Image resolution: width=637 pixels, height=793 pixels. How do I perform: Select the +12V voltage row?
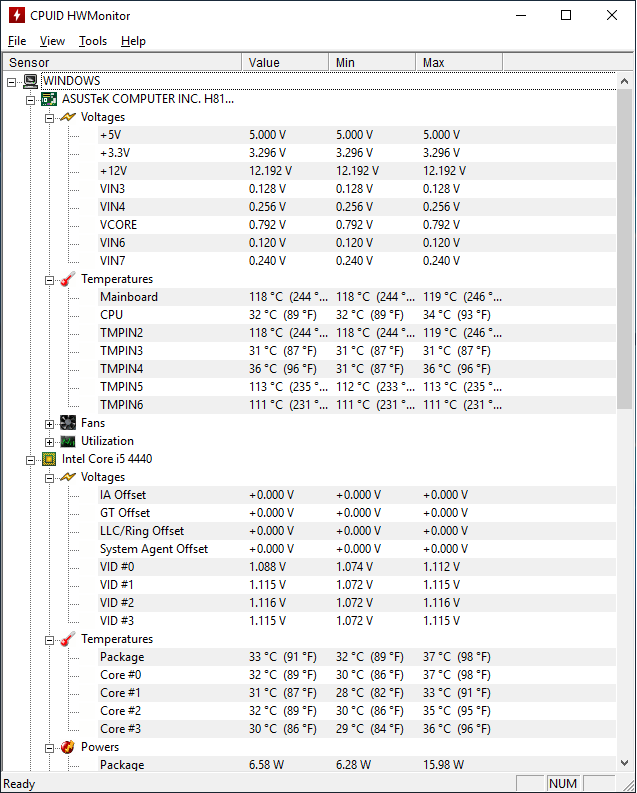tap(357, 171)
